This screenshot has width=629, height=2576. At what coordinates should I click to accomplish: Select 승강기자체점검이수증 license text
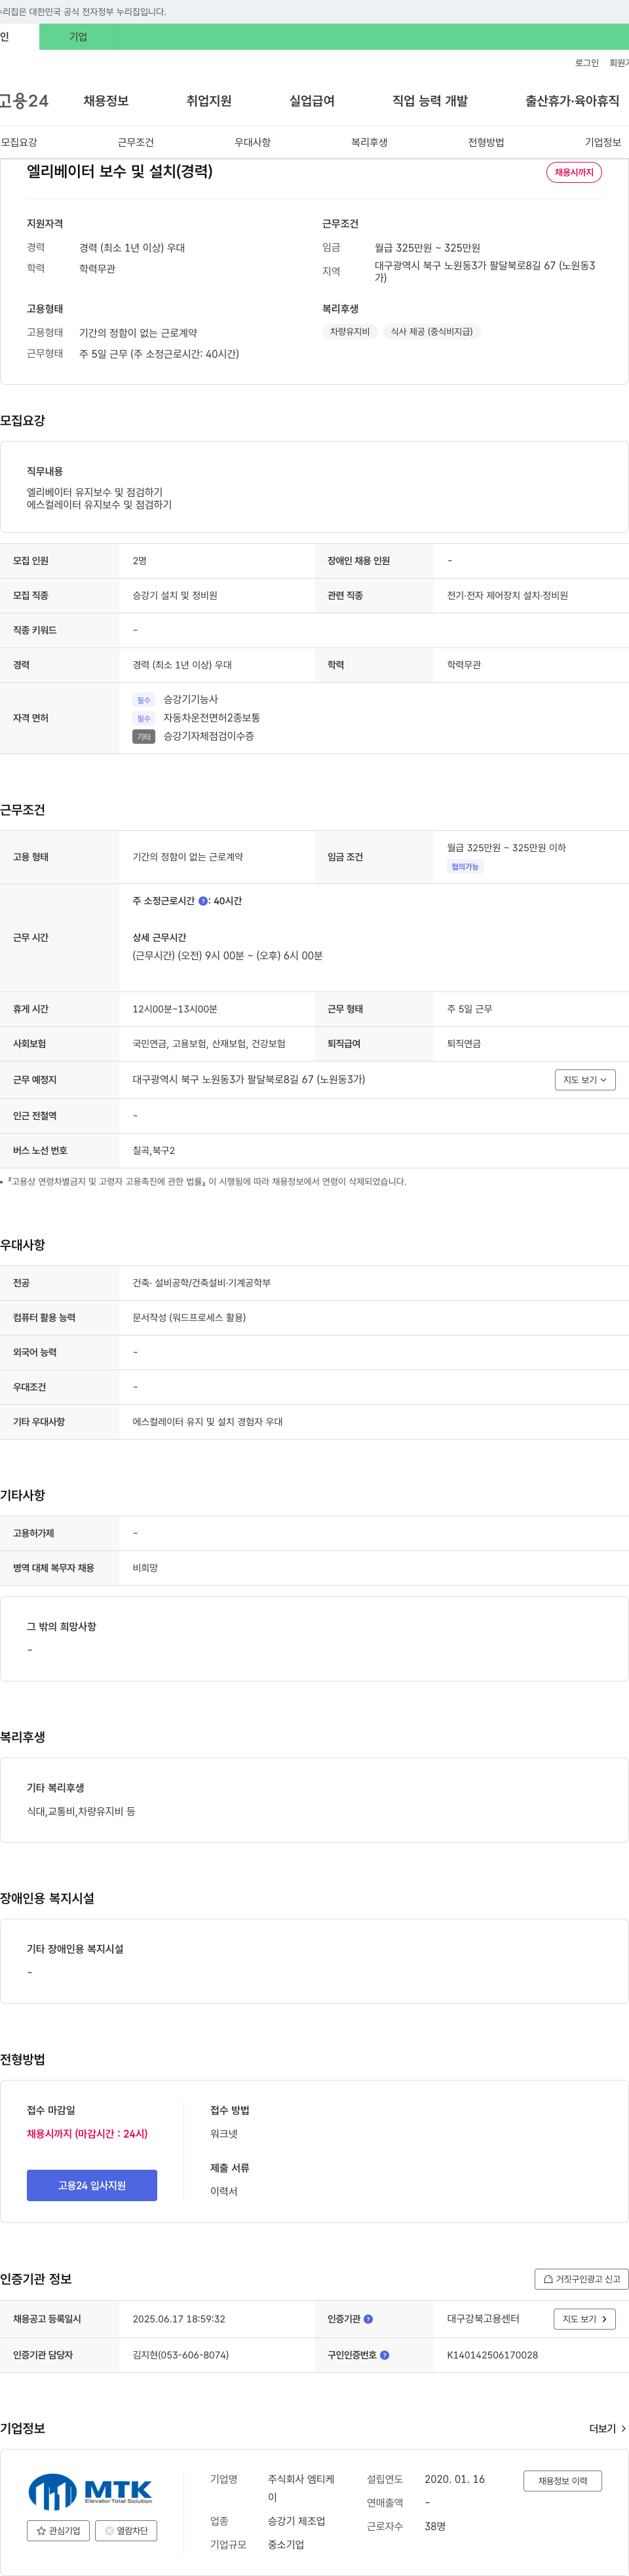209,736
